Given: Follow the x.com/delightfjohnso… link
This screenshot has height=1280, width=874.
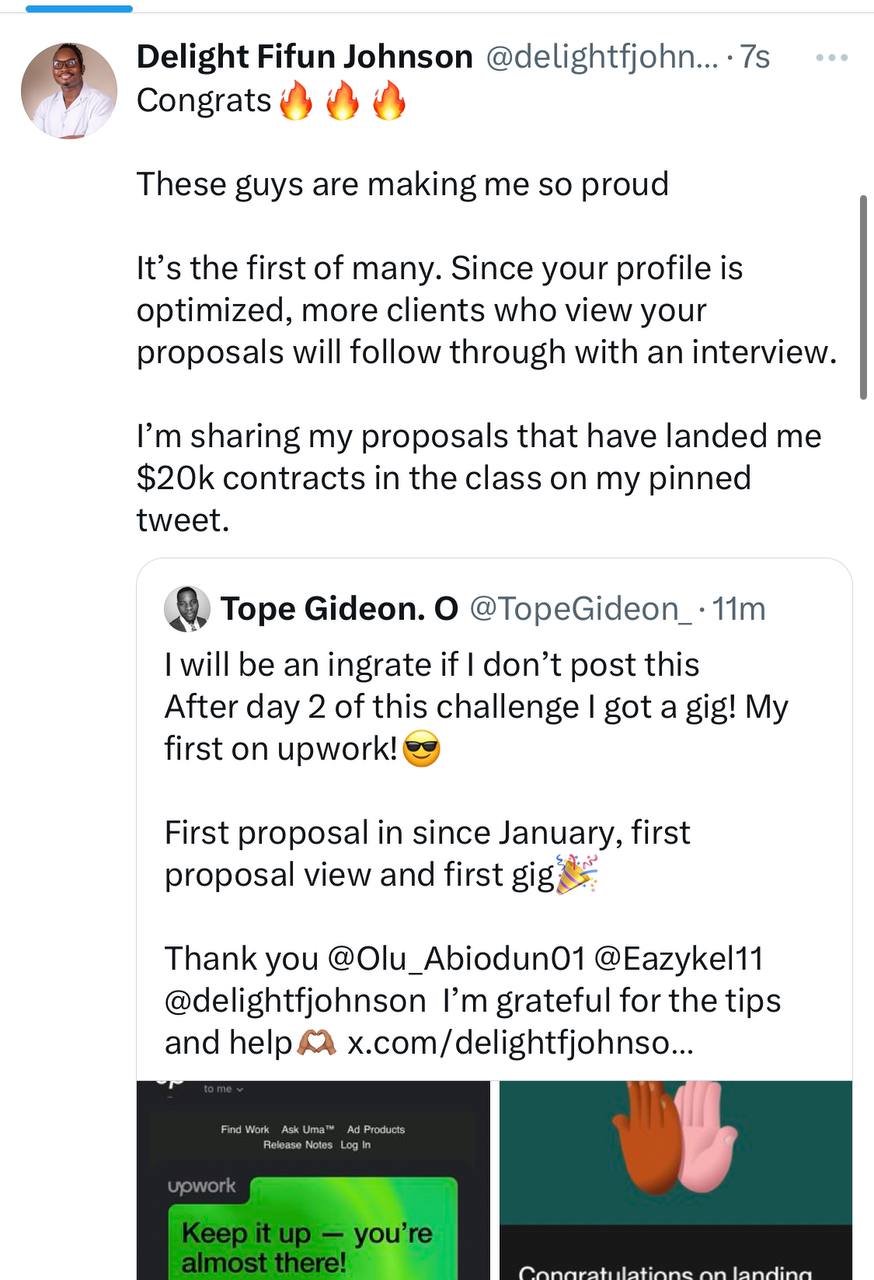Looking at the screenshot, I should point(518,1042).
